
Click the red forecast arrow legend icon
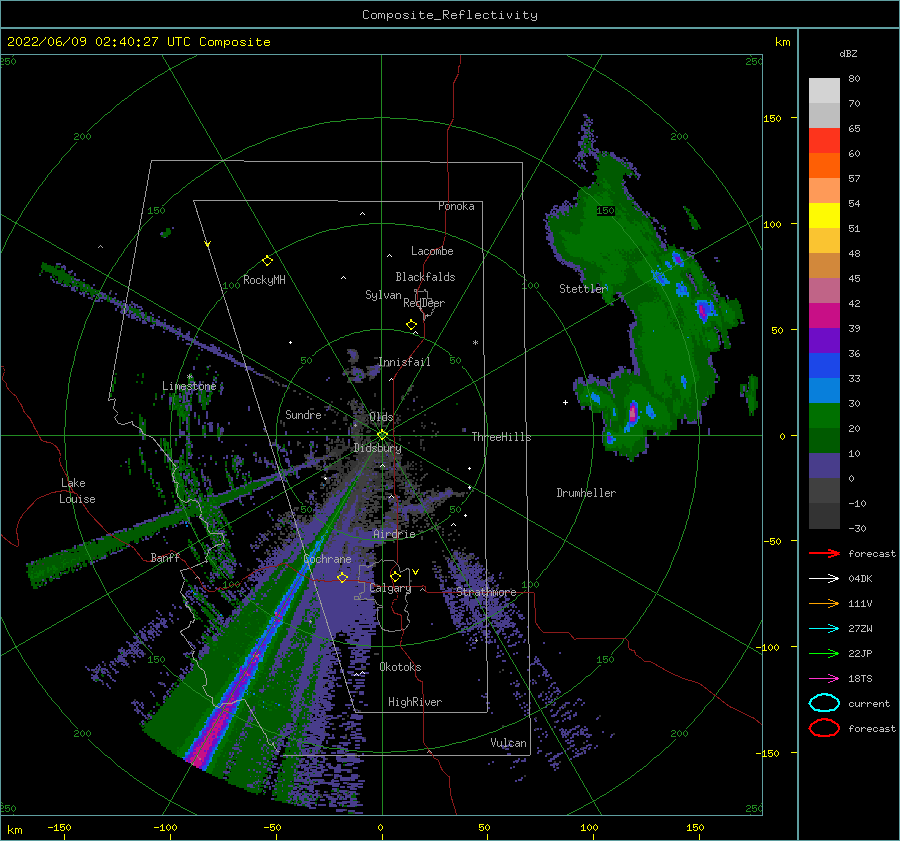tap(824, 553)
